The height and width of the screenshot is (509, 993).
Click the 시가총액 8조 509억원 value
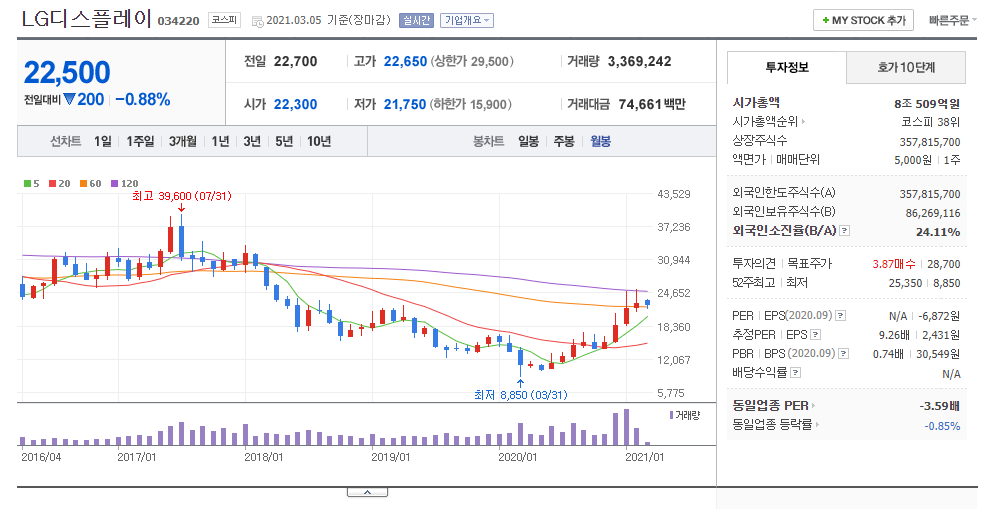(927, 104)
